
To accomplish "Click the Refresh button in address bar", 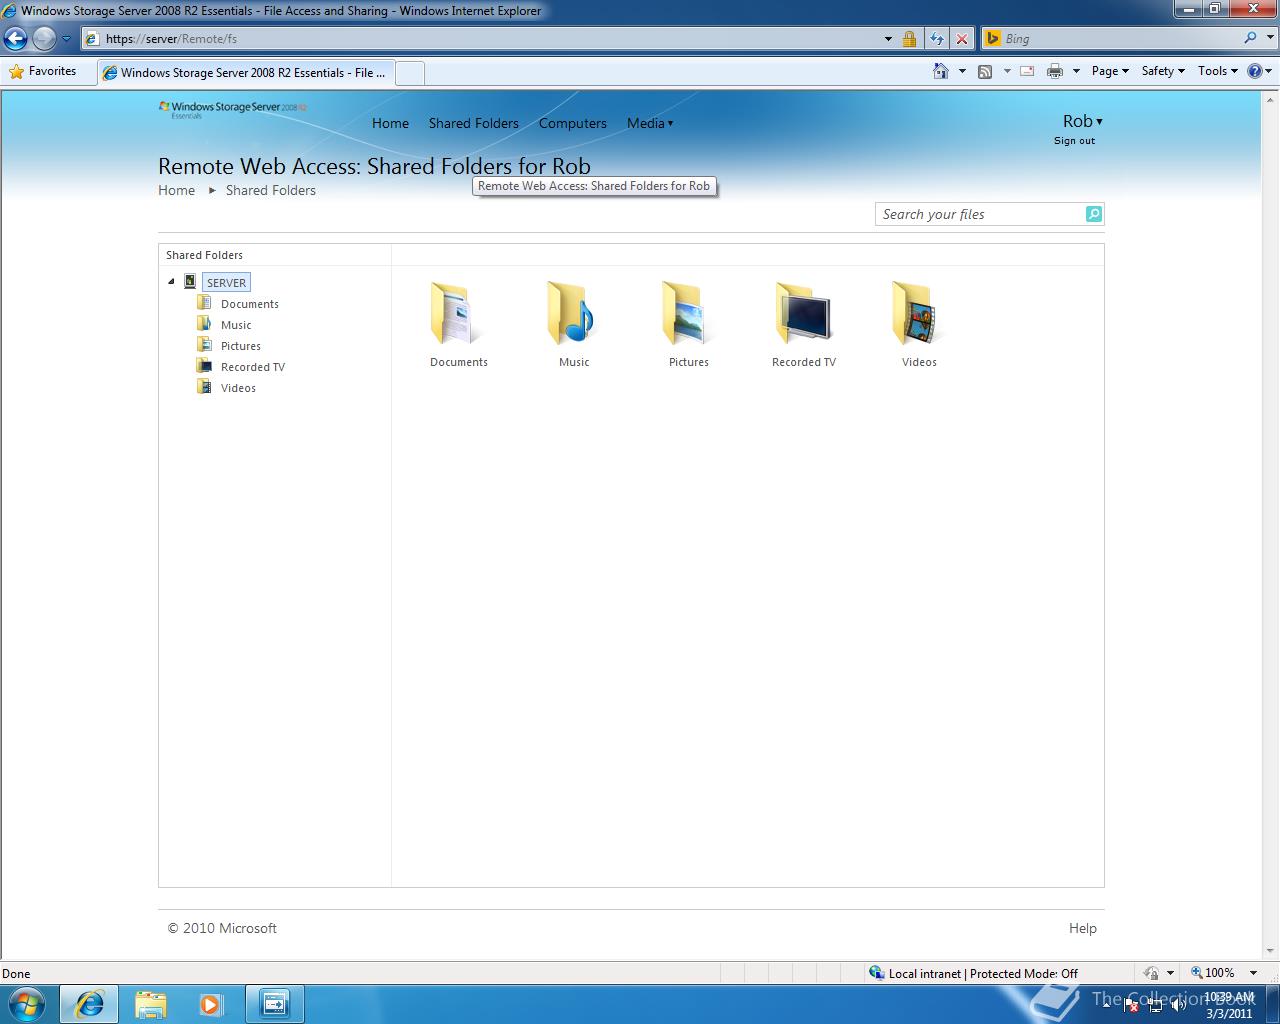I will 936,39.
